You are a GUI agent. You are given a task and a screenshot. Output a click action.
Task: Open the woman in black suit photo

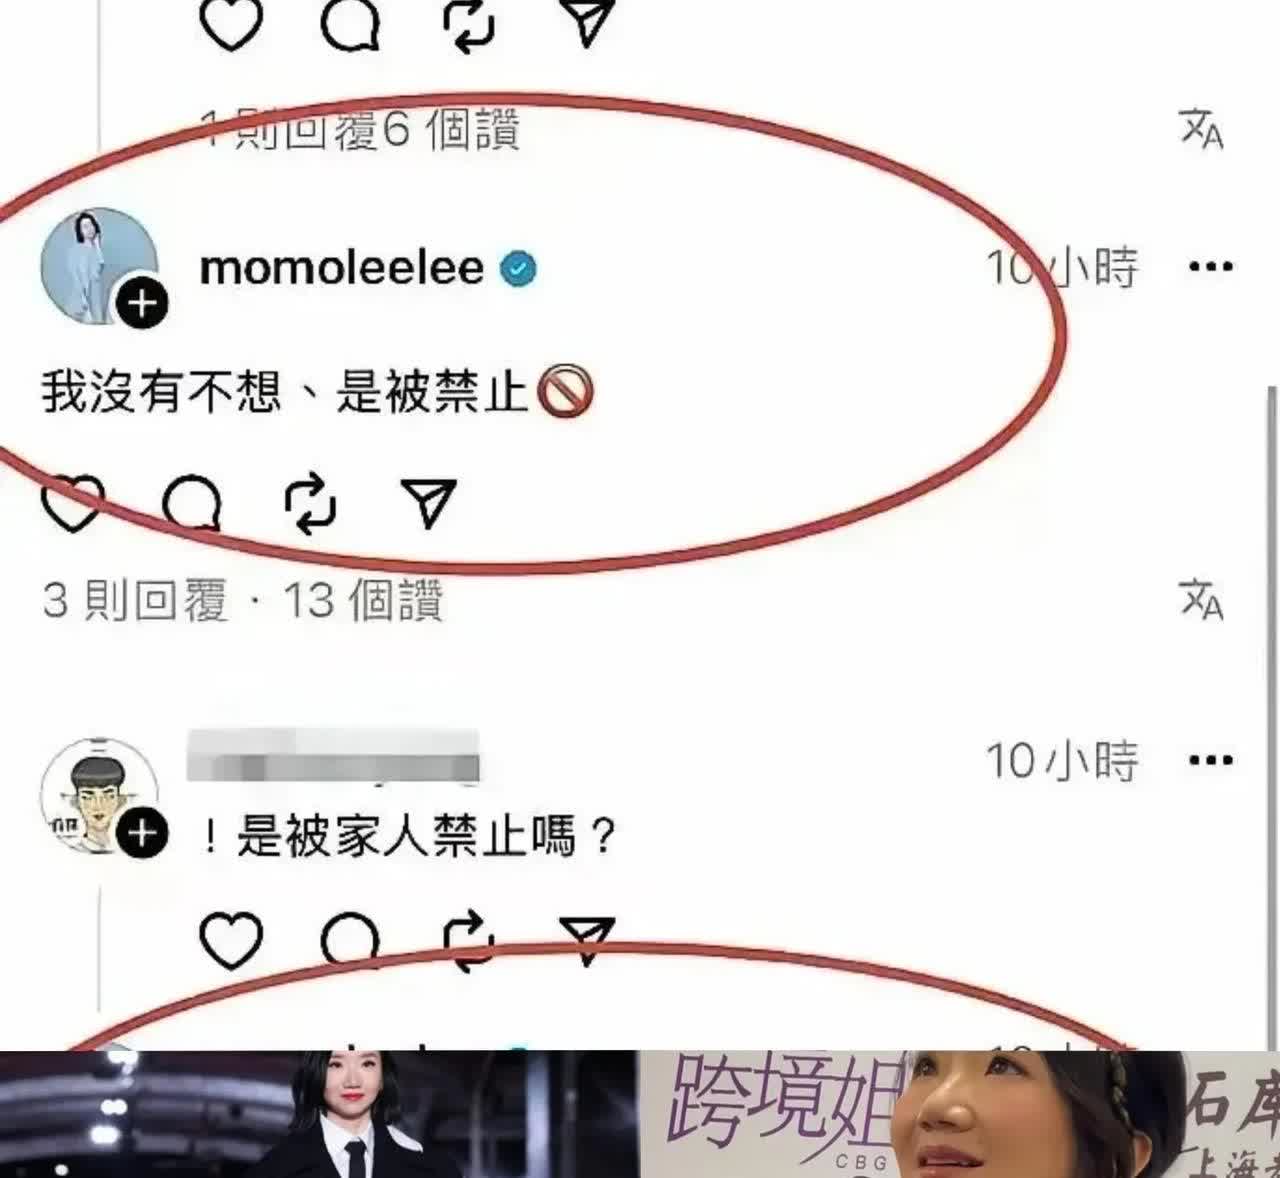coord(319,1114)
